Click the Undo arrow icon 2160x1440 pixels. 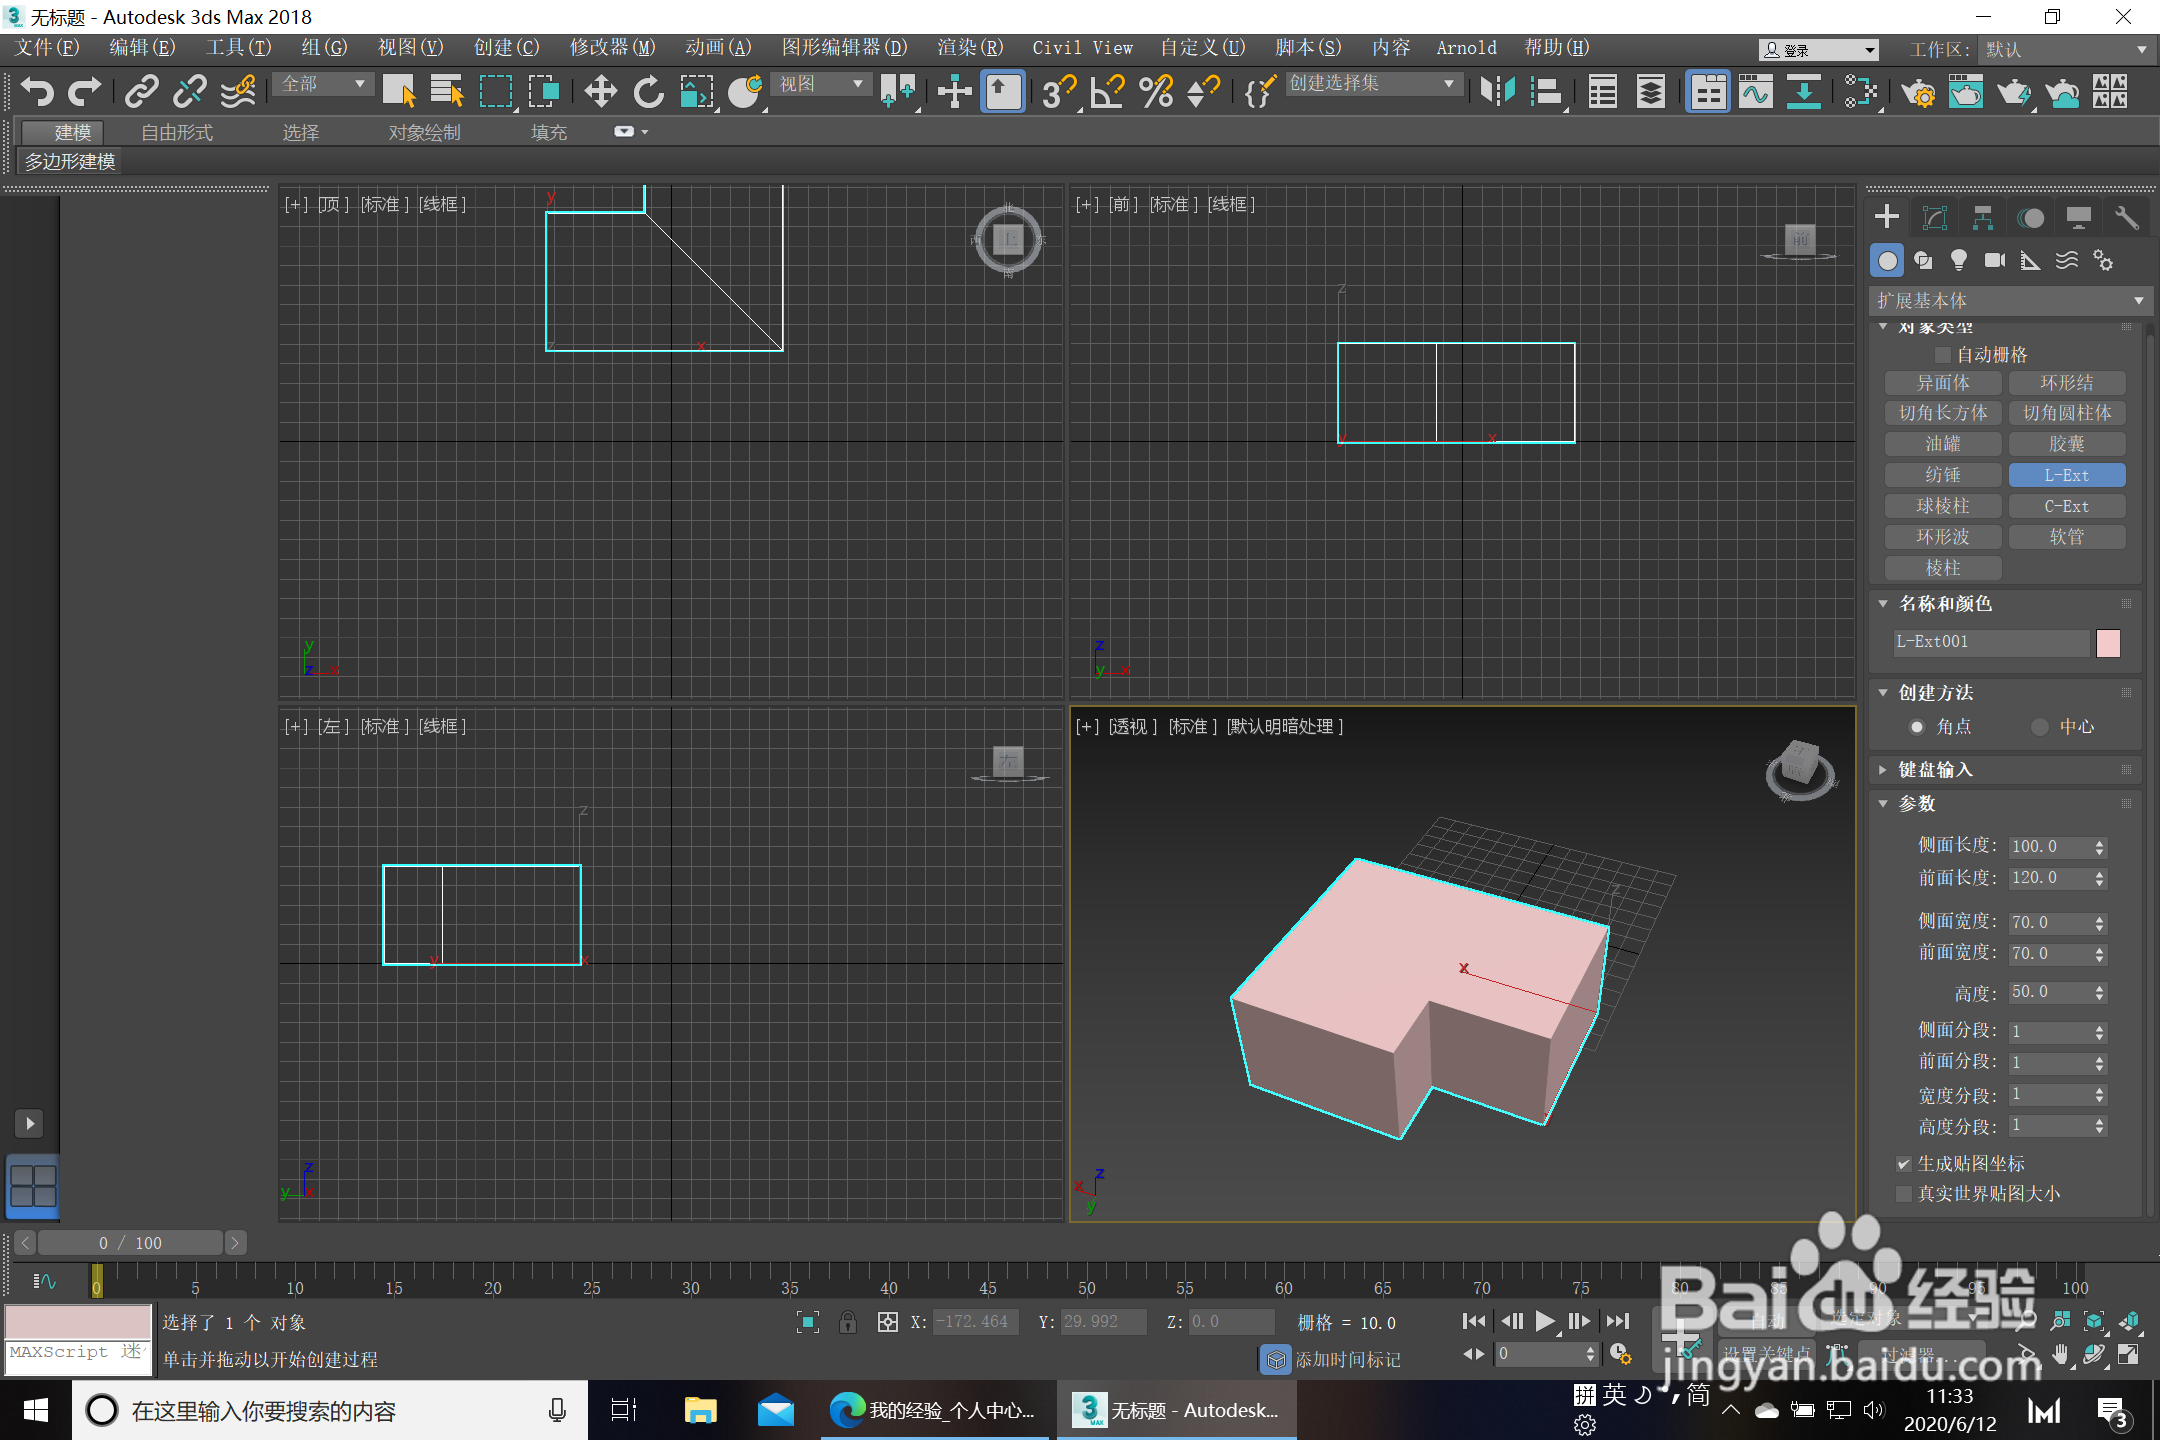click(x=37, y=91)
